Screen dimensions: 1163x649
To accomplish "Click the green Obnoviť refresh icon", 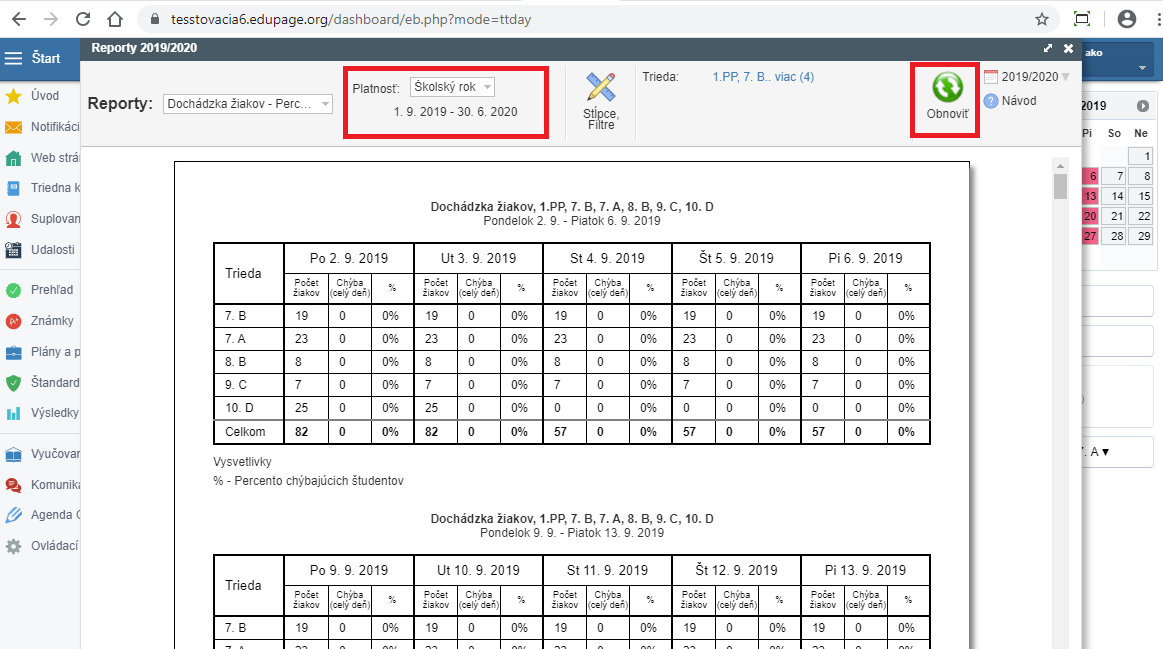I will 946,87.
